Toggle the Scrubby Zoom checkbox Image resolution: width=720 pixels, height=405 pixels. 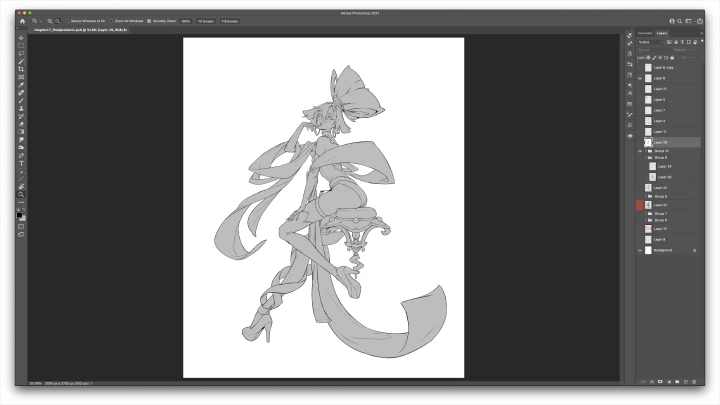[148, 20]
